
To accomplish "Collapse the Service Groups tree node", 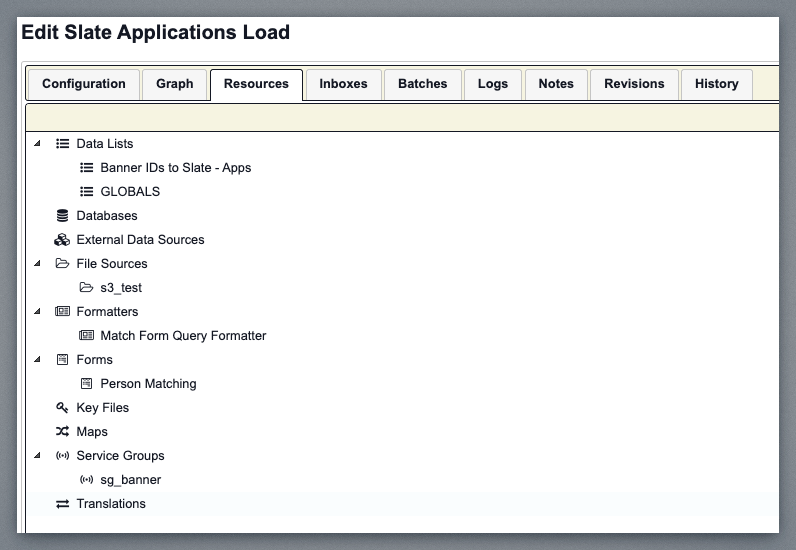I will pos(38,456).
